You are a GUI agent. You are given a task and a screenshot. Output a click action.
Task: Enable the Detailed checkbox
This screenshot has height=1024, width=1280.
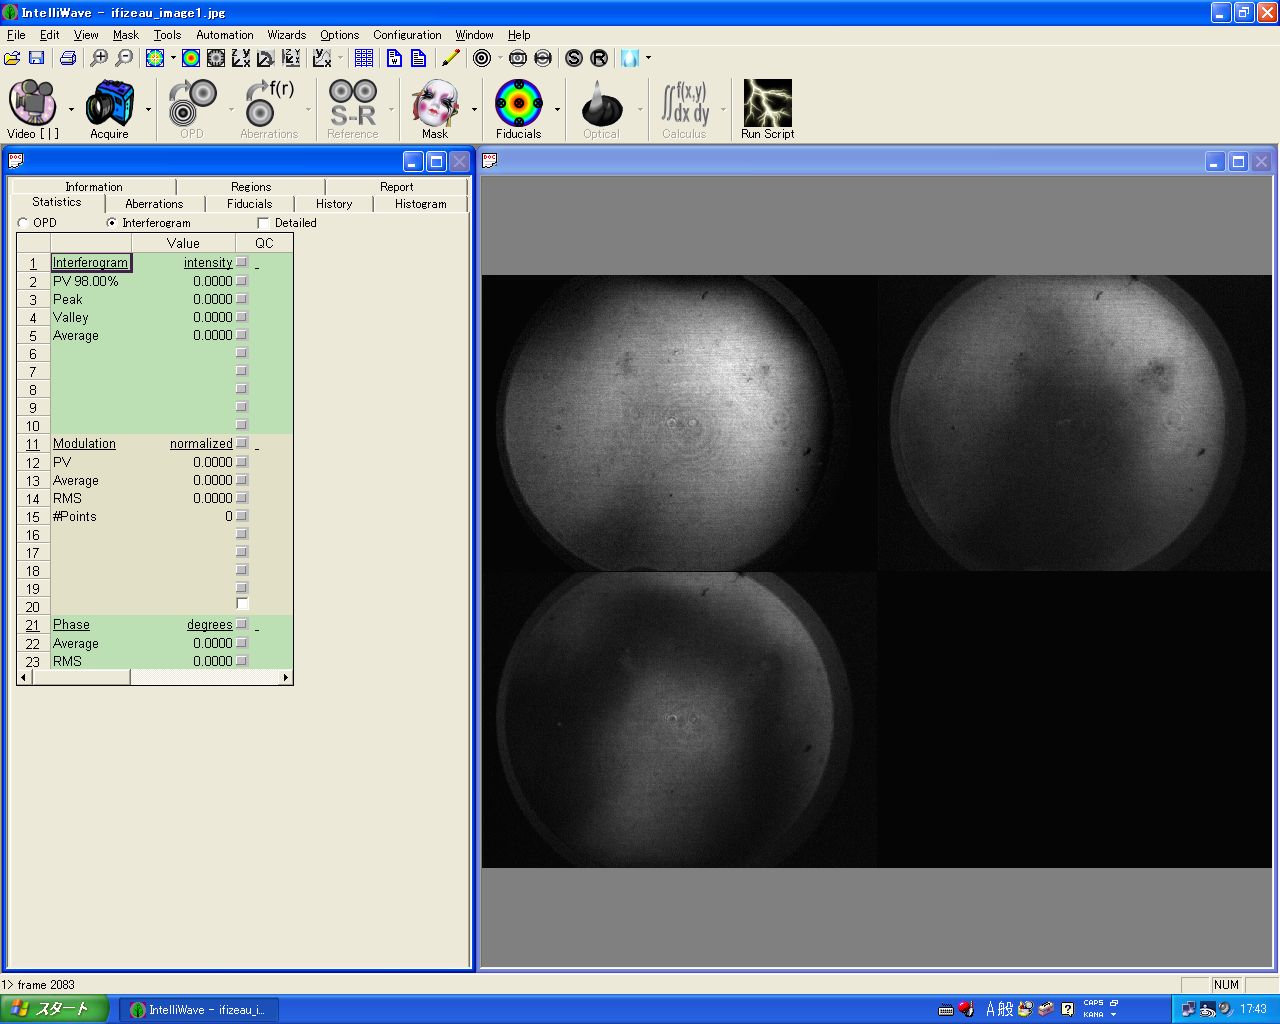tap(263, 223)
